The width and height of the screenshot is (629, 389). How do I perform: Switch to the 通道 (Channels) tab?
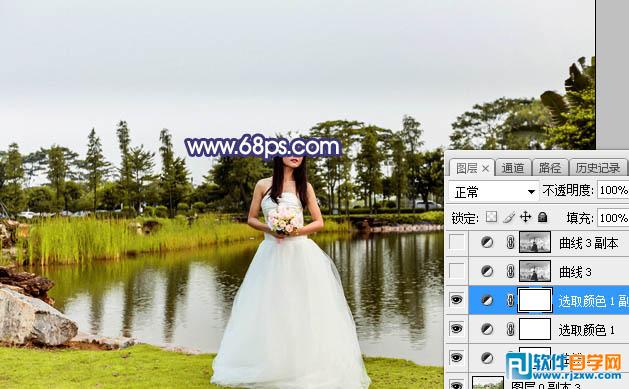pyautogui.click(x=513, y=168)
